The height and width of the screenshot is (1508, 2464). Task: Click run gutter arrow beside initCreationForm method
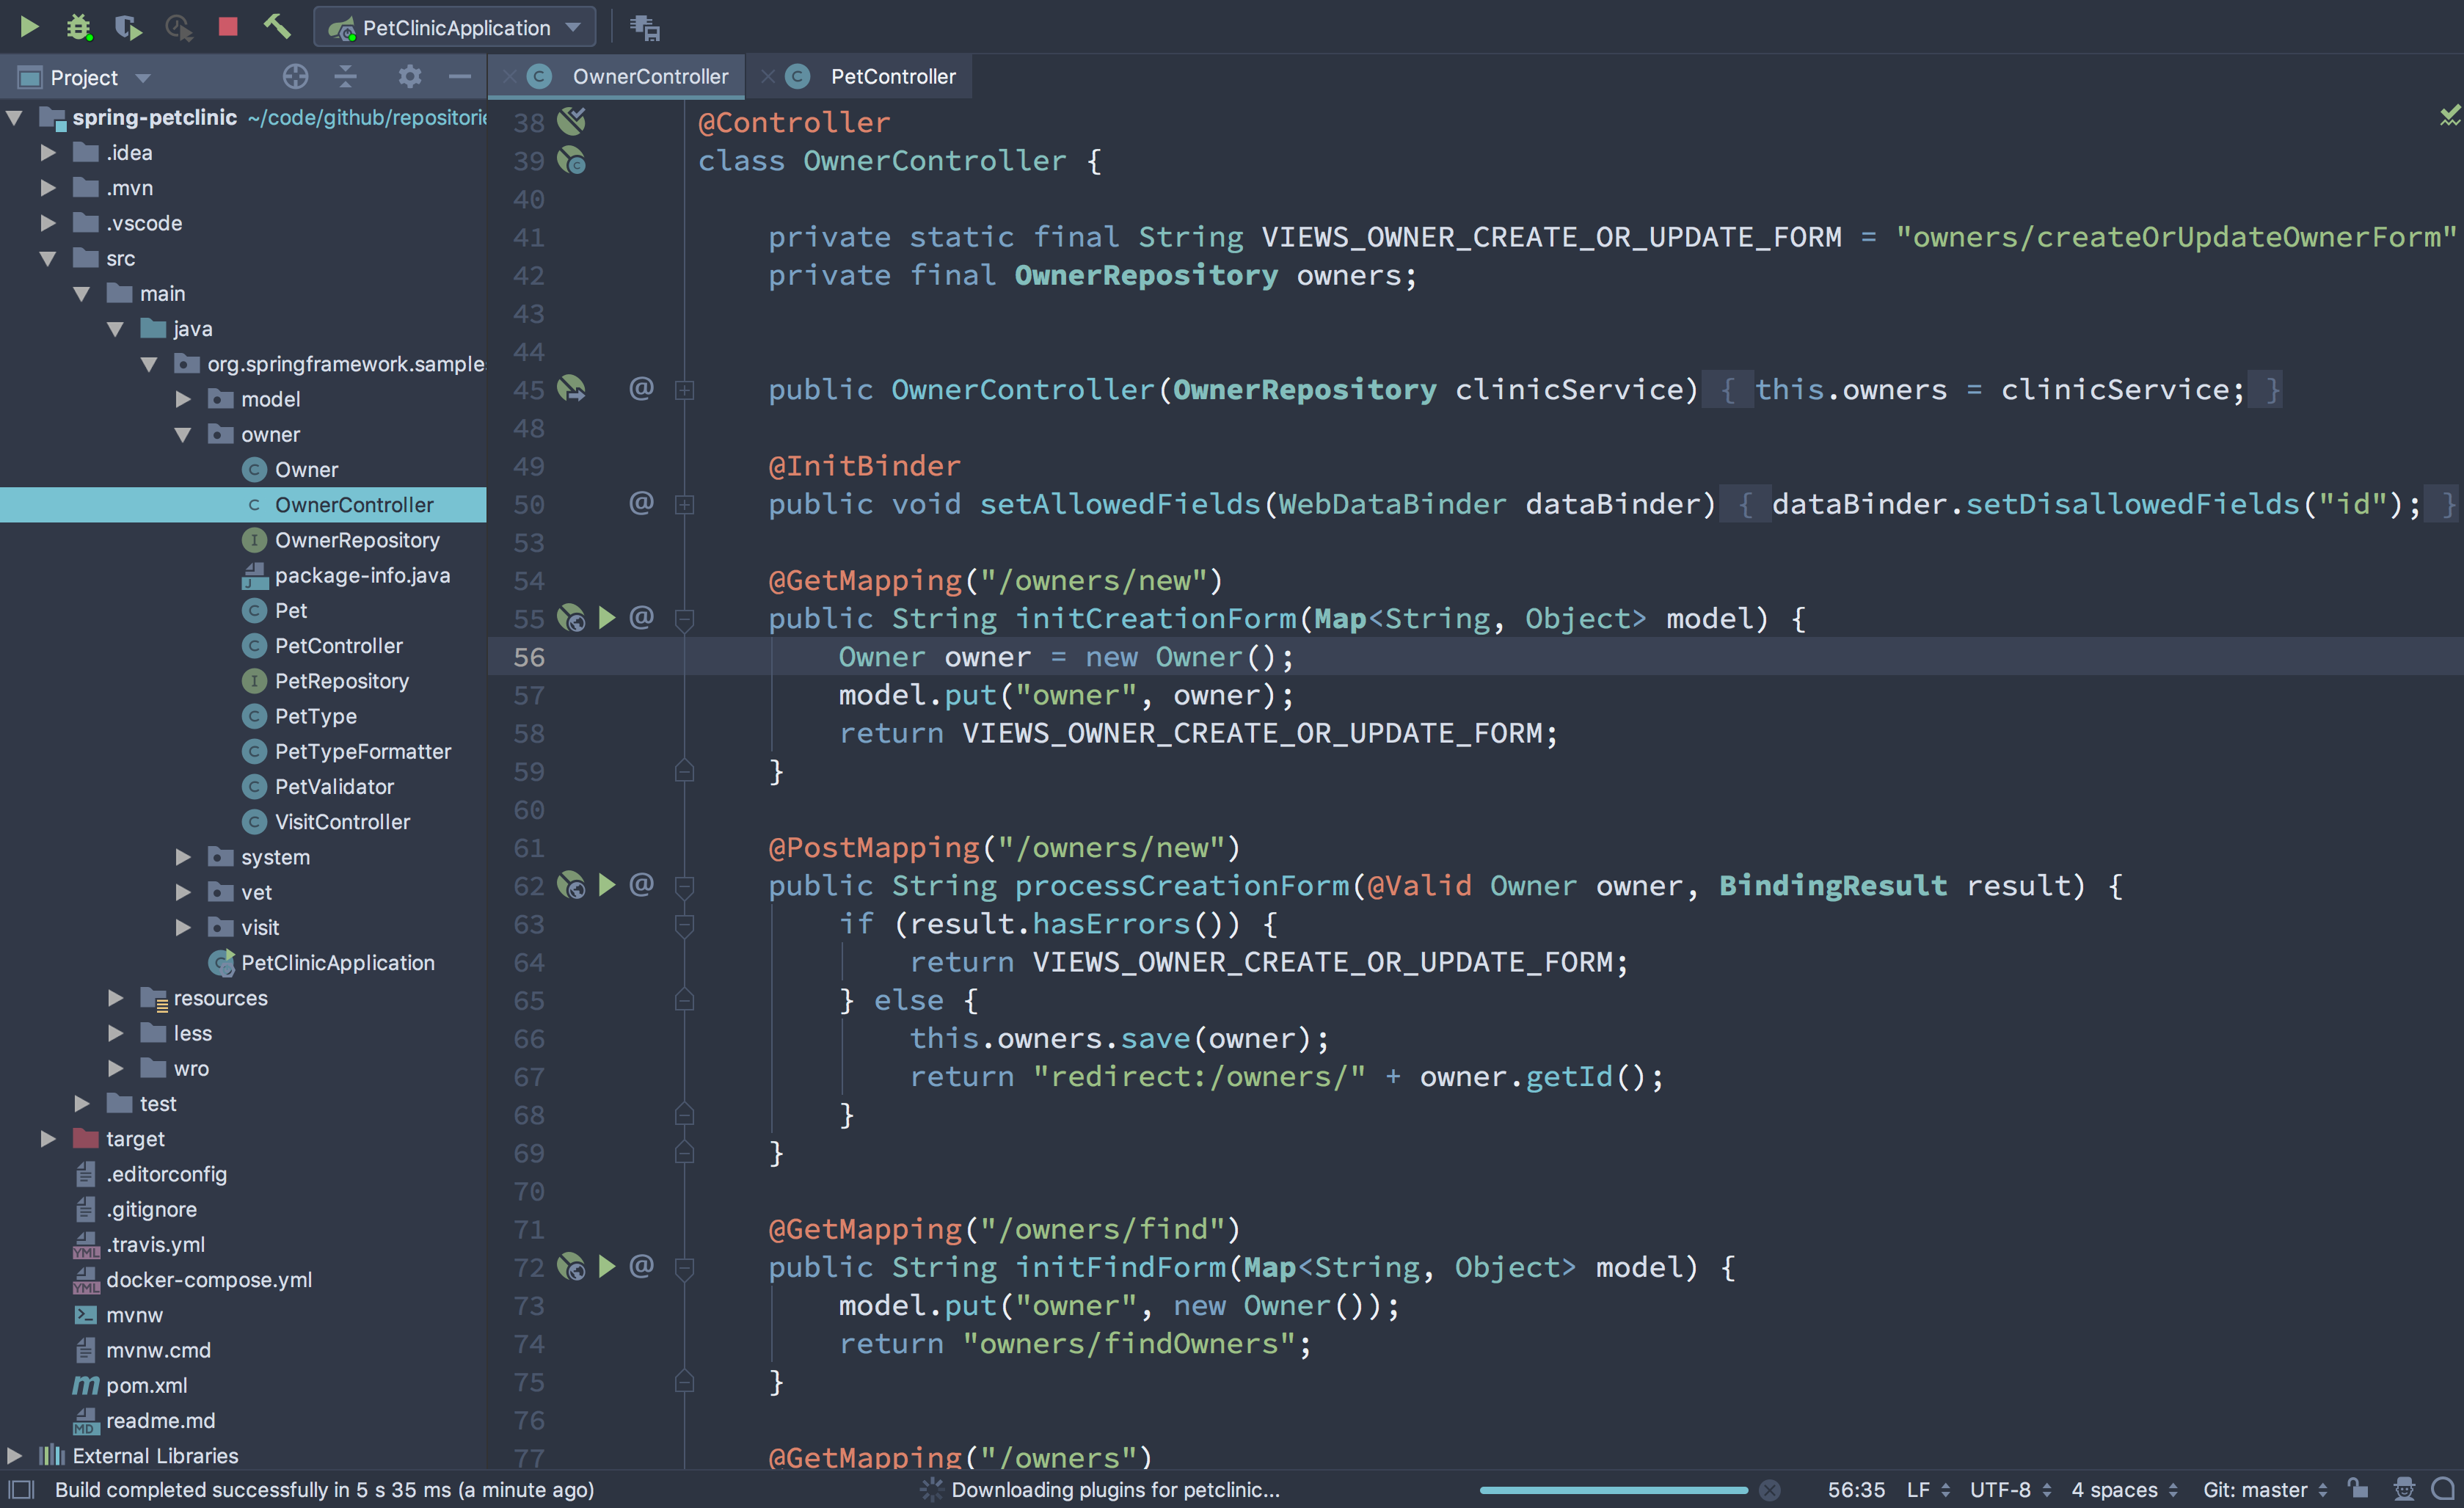click(606, 618)
